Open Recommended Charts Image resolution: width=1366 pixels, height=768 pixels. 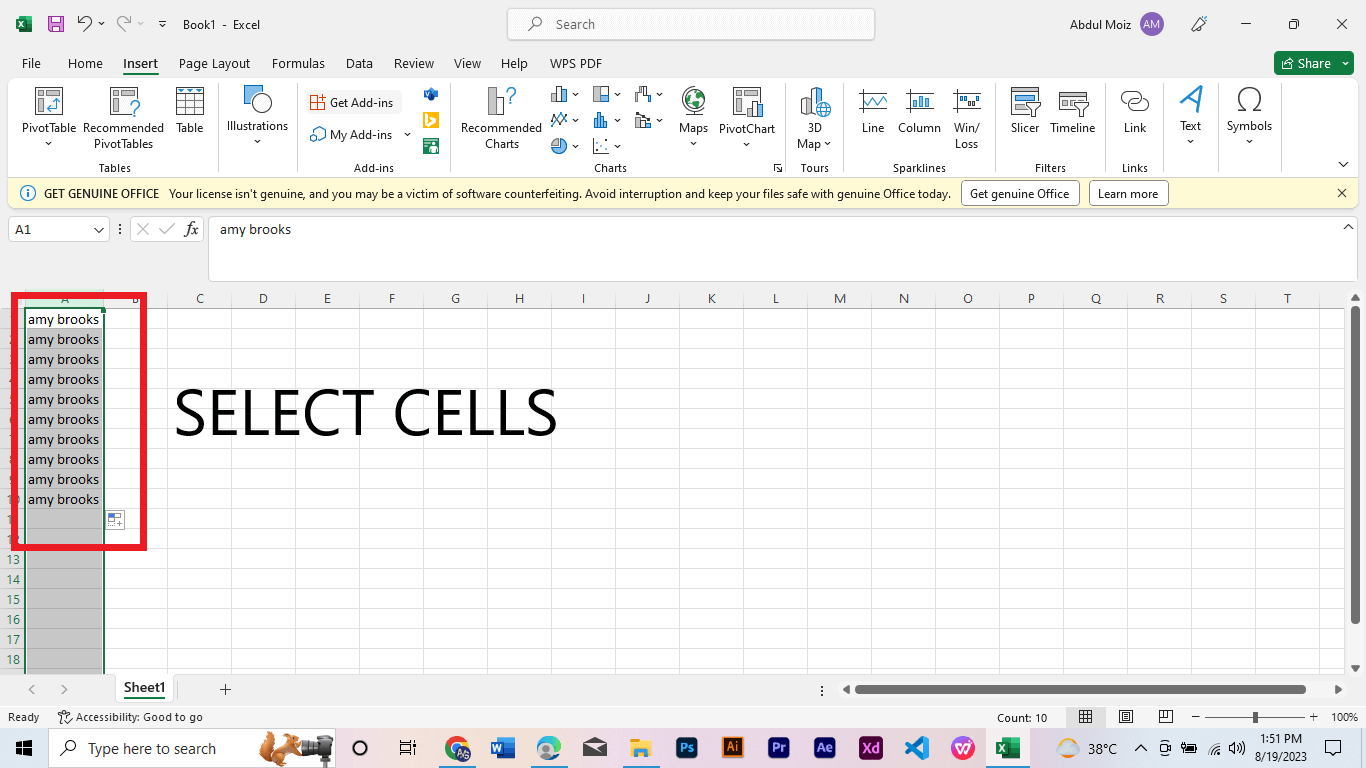pos(501,118)
